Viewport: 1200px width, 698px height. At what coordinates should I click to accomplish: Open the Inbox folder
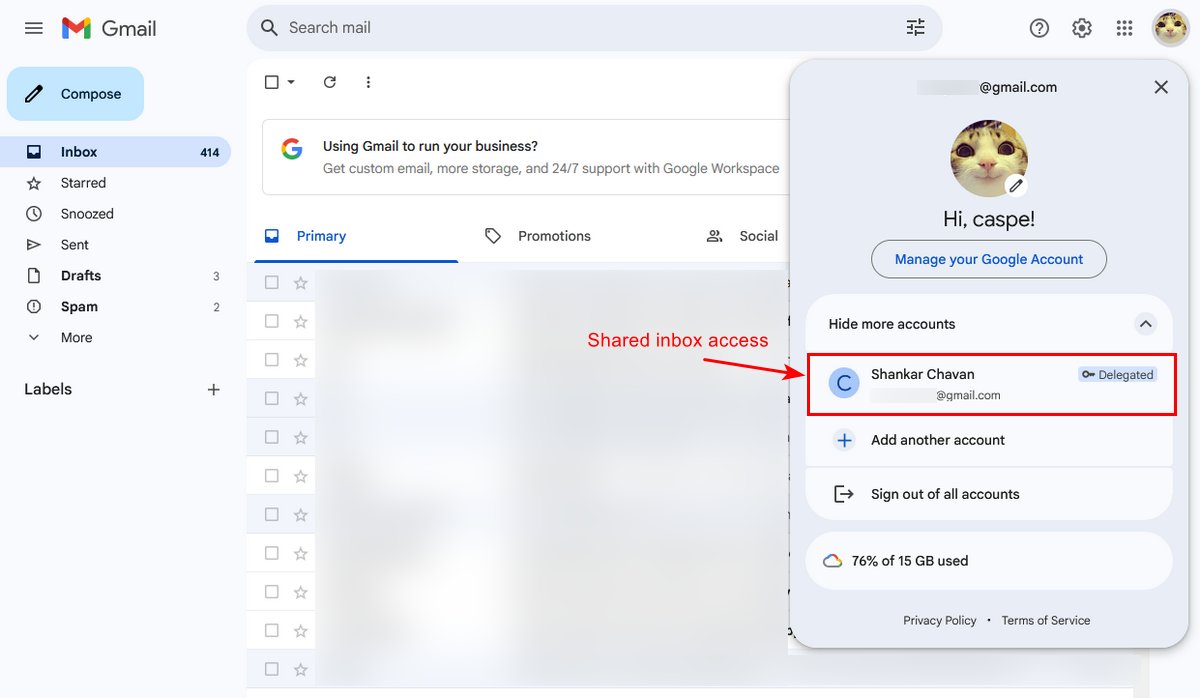pyautogui.click(x=116, y=152)
